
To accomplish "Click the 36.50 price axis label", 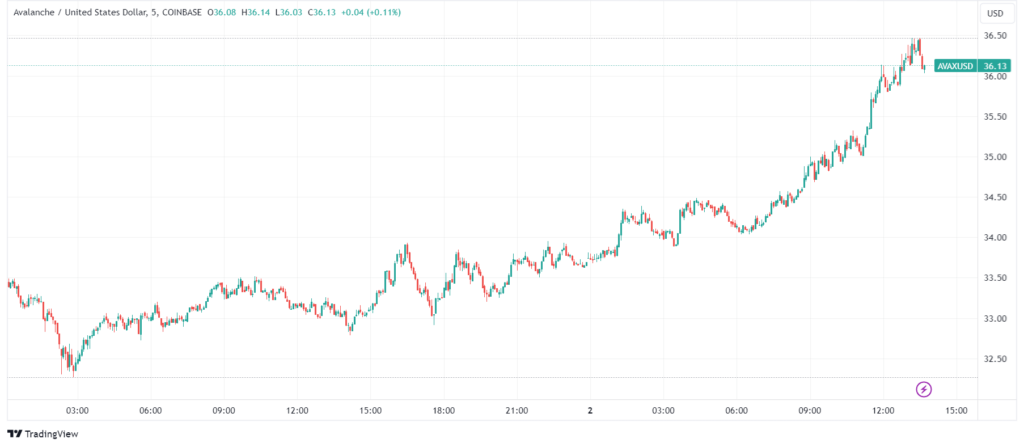I will [x=994, y=36].
